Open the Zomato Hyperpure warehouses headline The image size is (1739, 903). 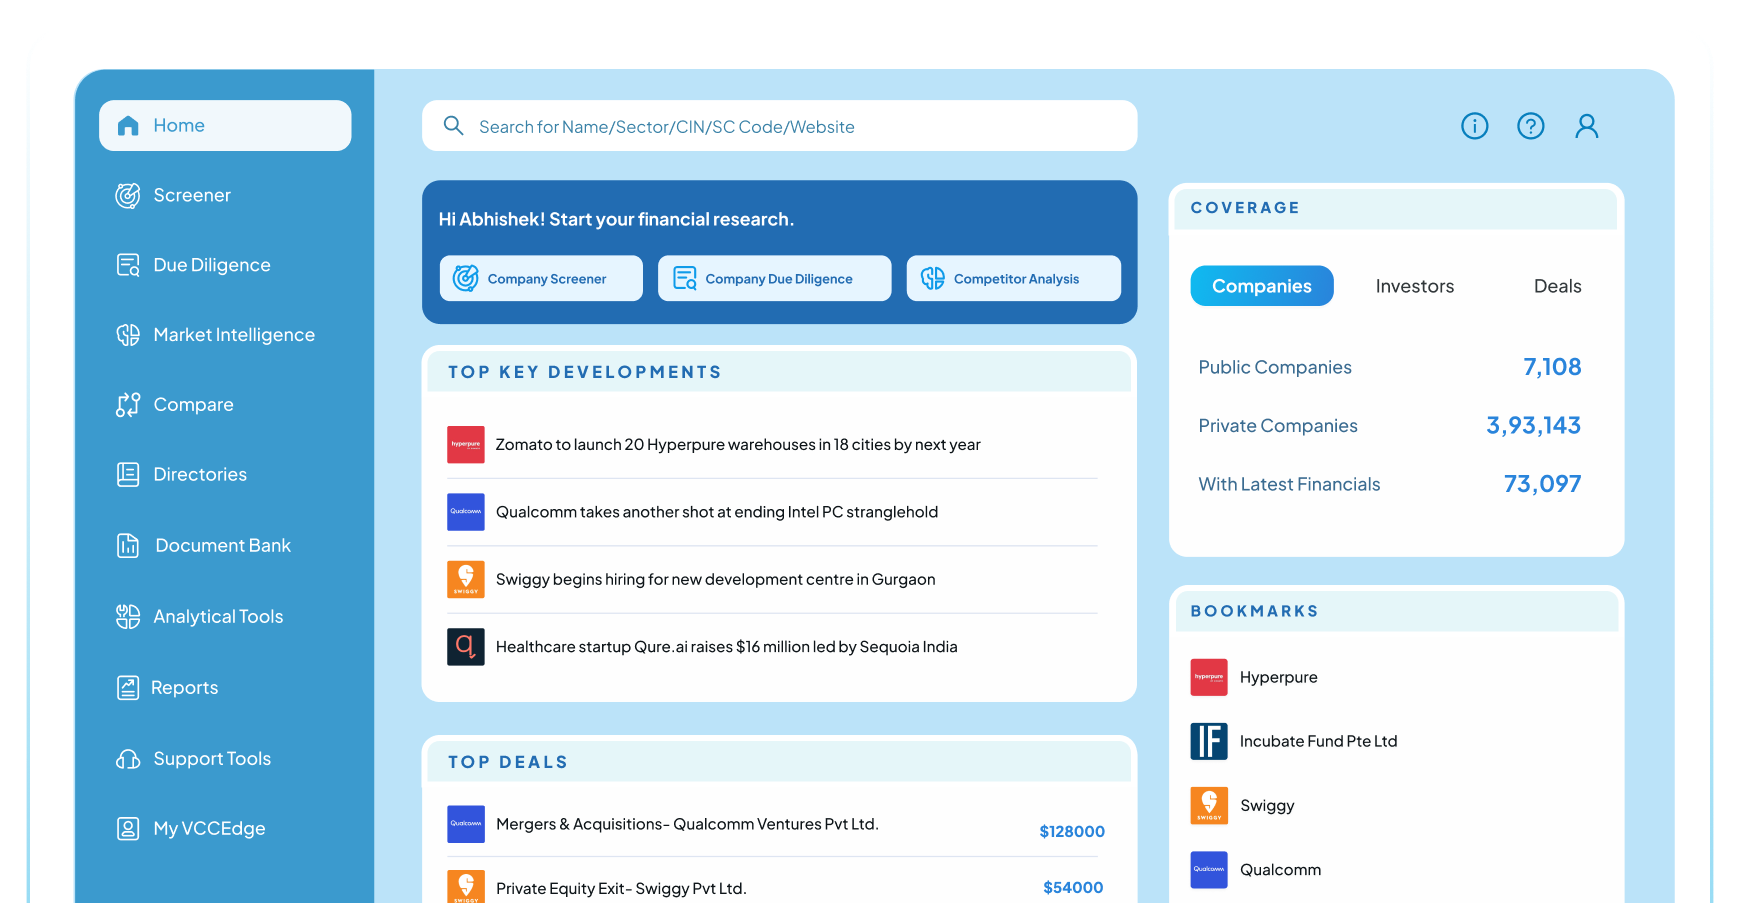pyautogui.click(x=737, y=445)
